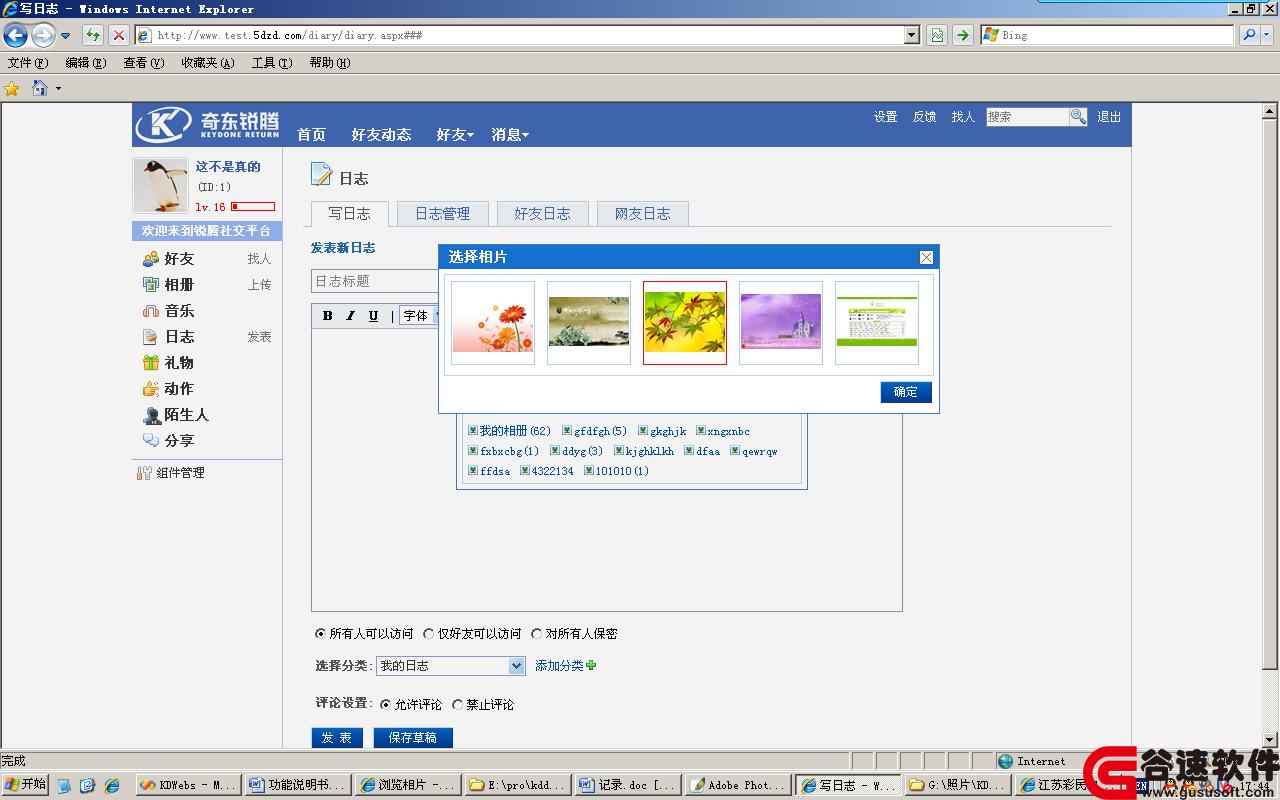The image size is (1280, 800).
Task: Open the 工具(T) menu
Action: coord(271,63)
